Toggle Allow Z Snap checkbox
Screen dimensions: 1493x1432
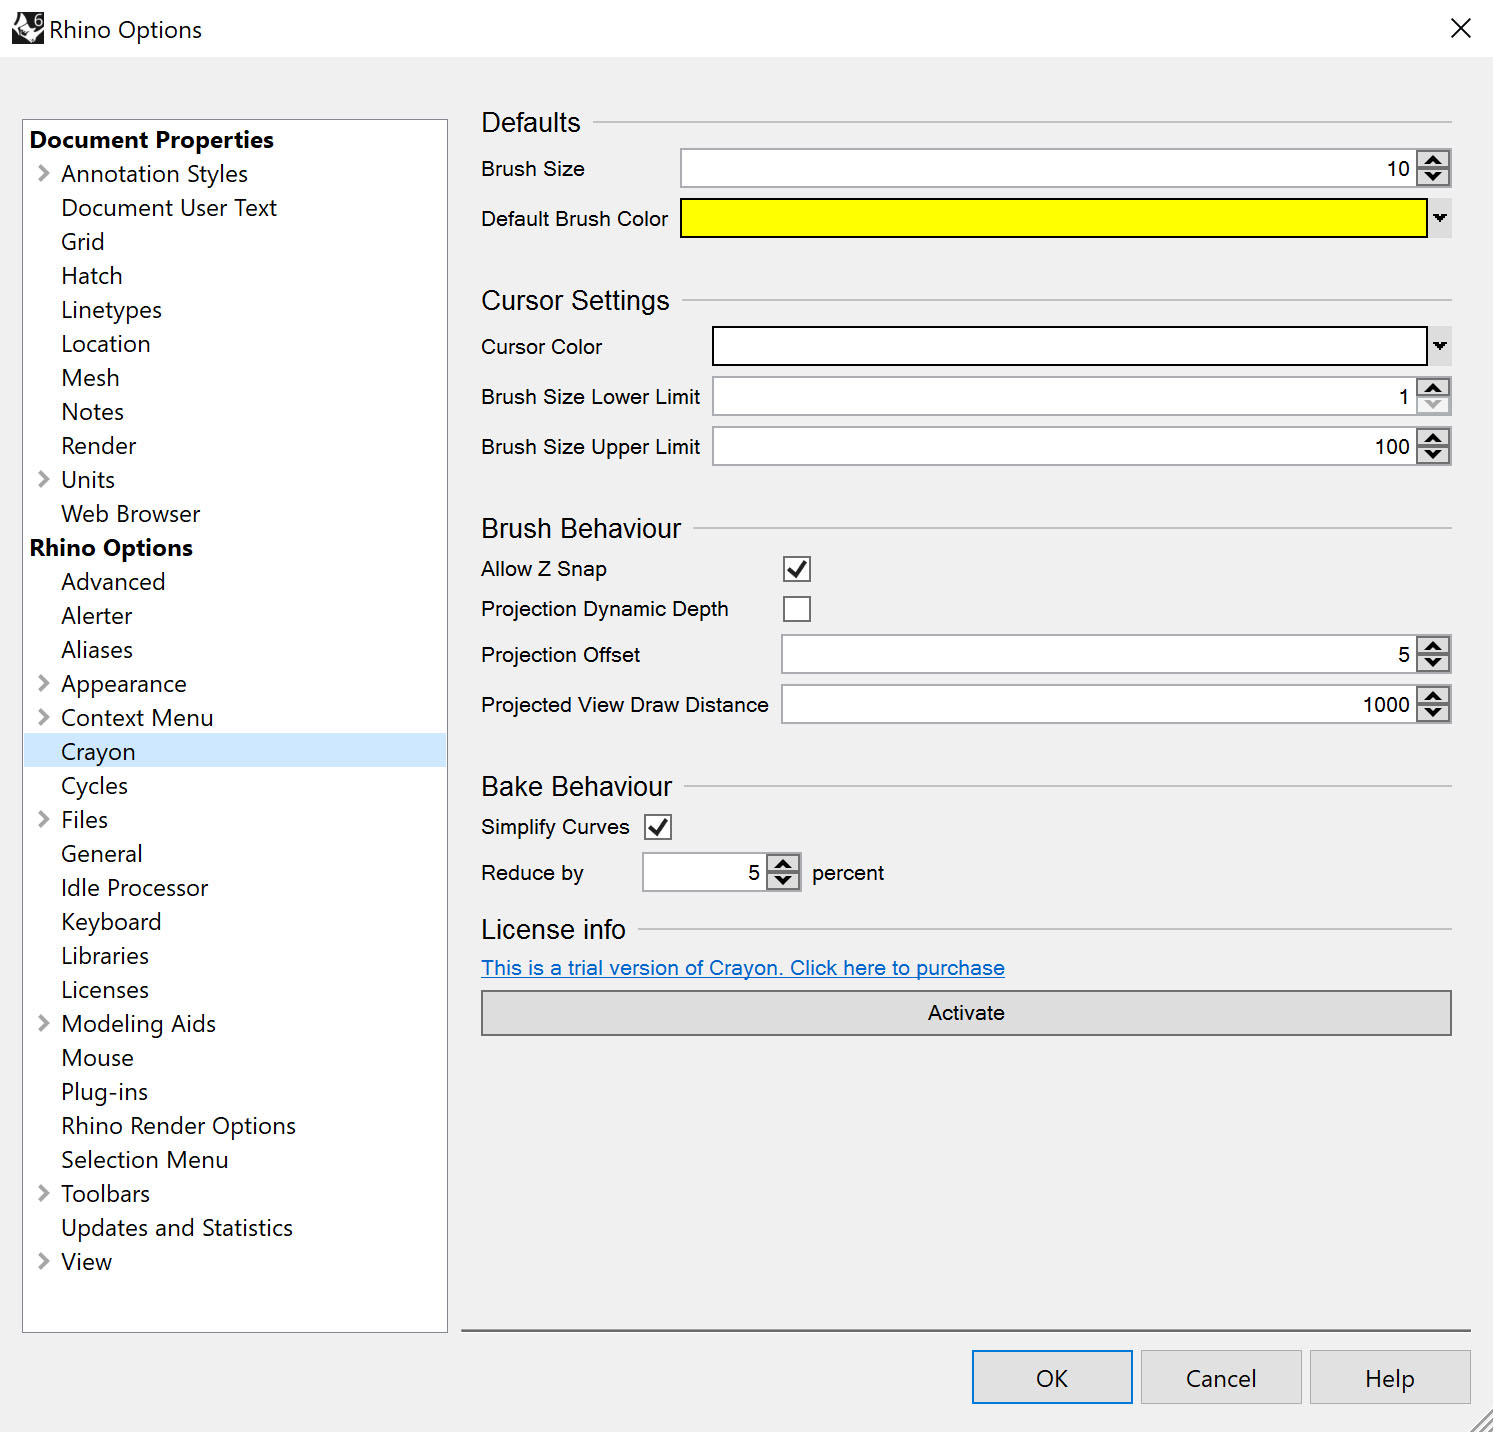(x=797, y=569)
